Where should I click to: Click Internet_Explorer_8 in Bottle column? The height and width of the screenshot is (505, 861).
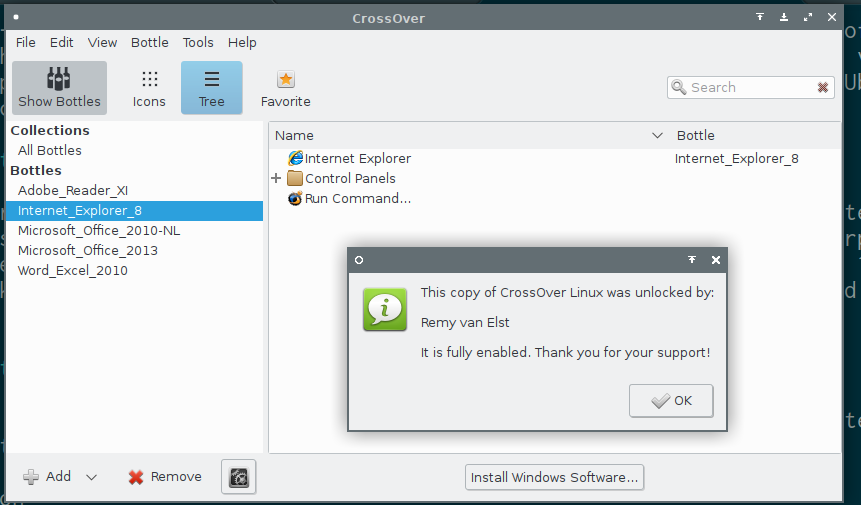point(737,159)
